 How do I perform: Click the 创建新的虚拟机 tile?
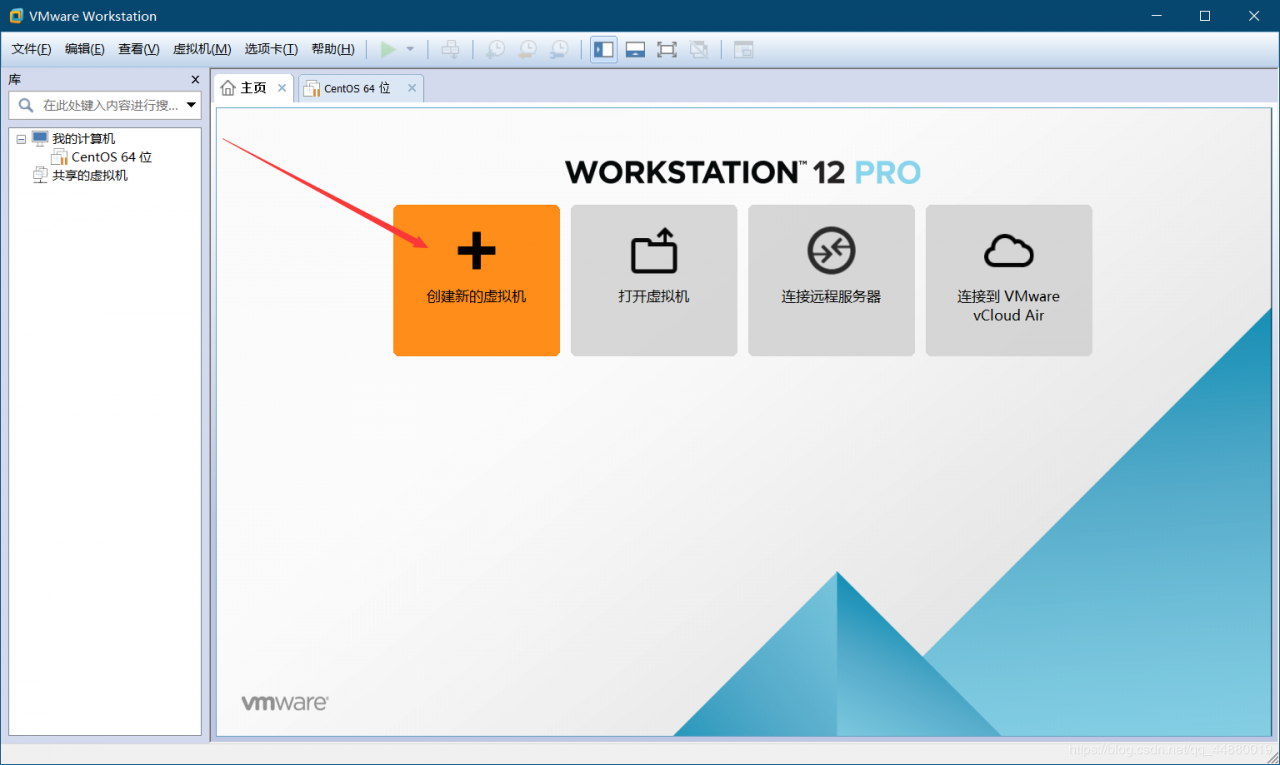tap(476, 280)
